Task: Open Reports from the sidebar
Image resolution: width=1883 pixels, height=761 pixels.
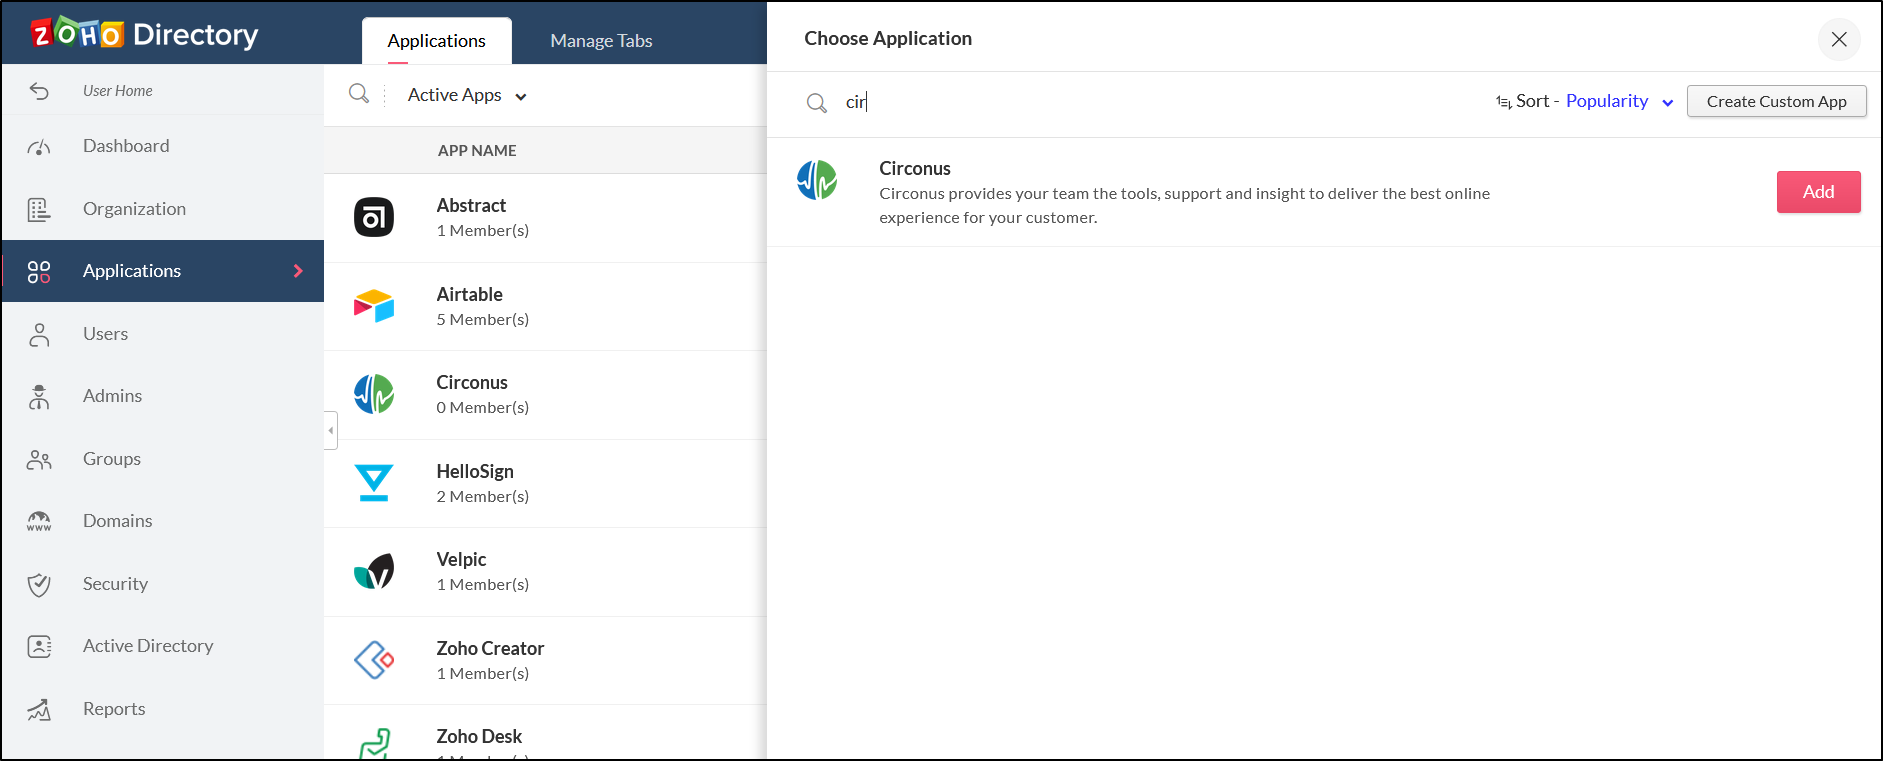Action: [163, 709]
